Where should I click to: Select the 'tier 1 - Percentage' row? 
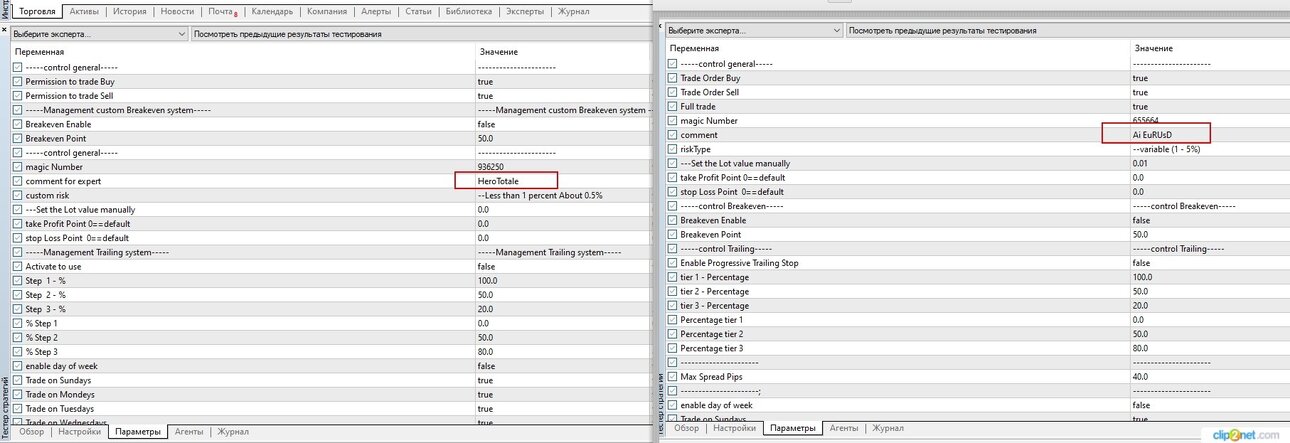point(977,277)
